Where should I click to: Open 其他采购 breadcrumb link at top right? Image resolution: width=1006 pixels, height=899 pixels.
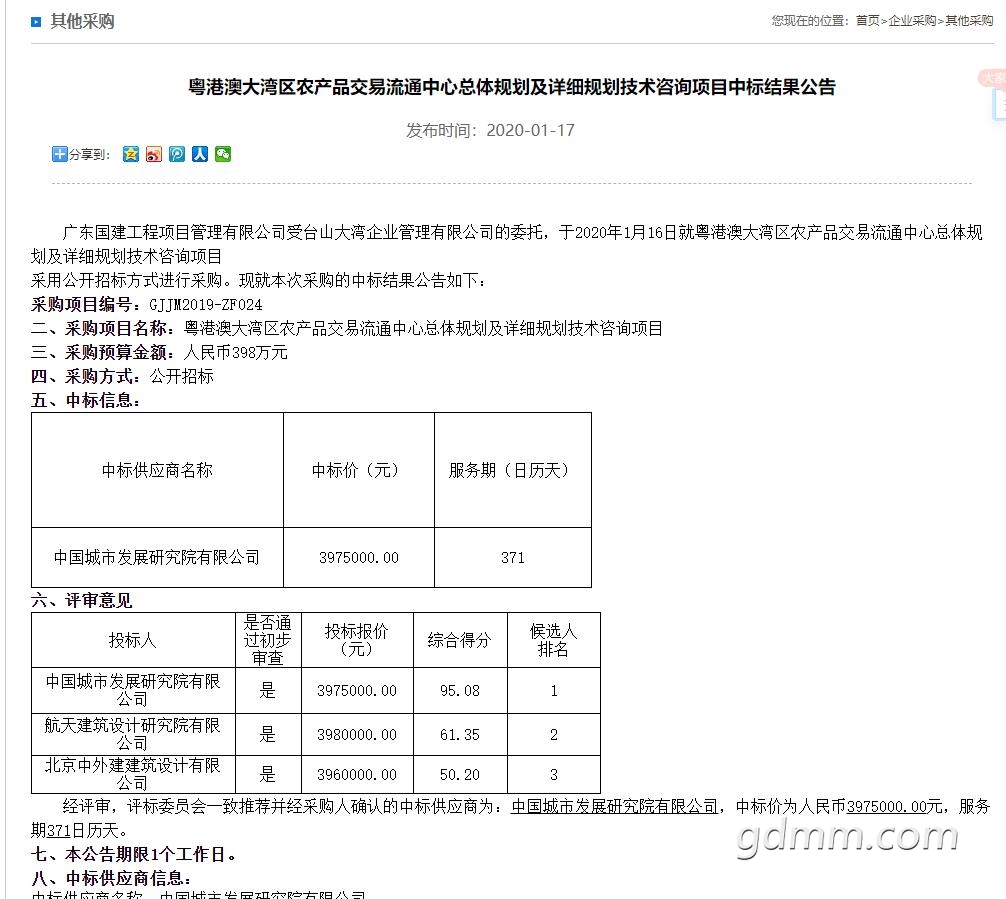click(x=969, y=21)
